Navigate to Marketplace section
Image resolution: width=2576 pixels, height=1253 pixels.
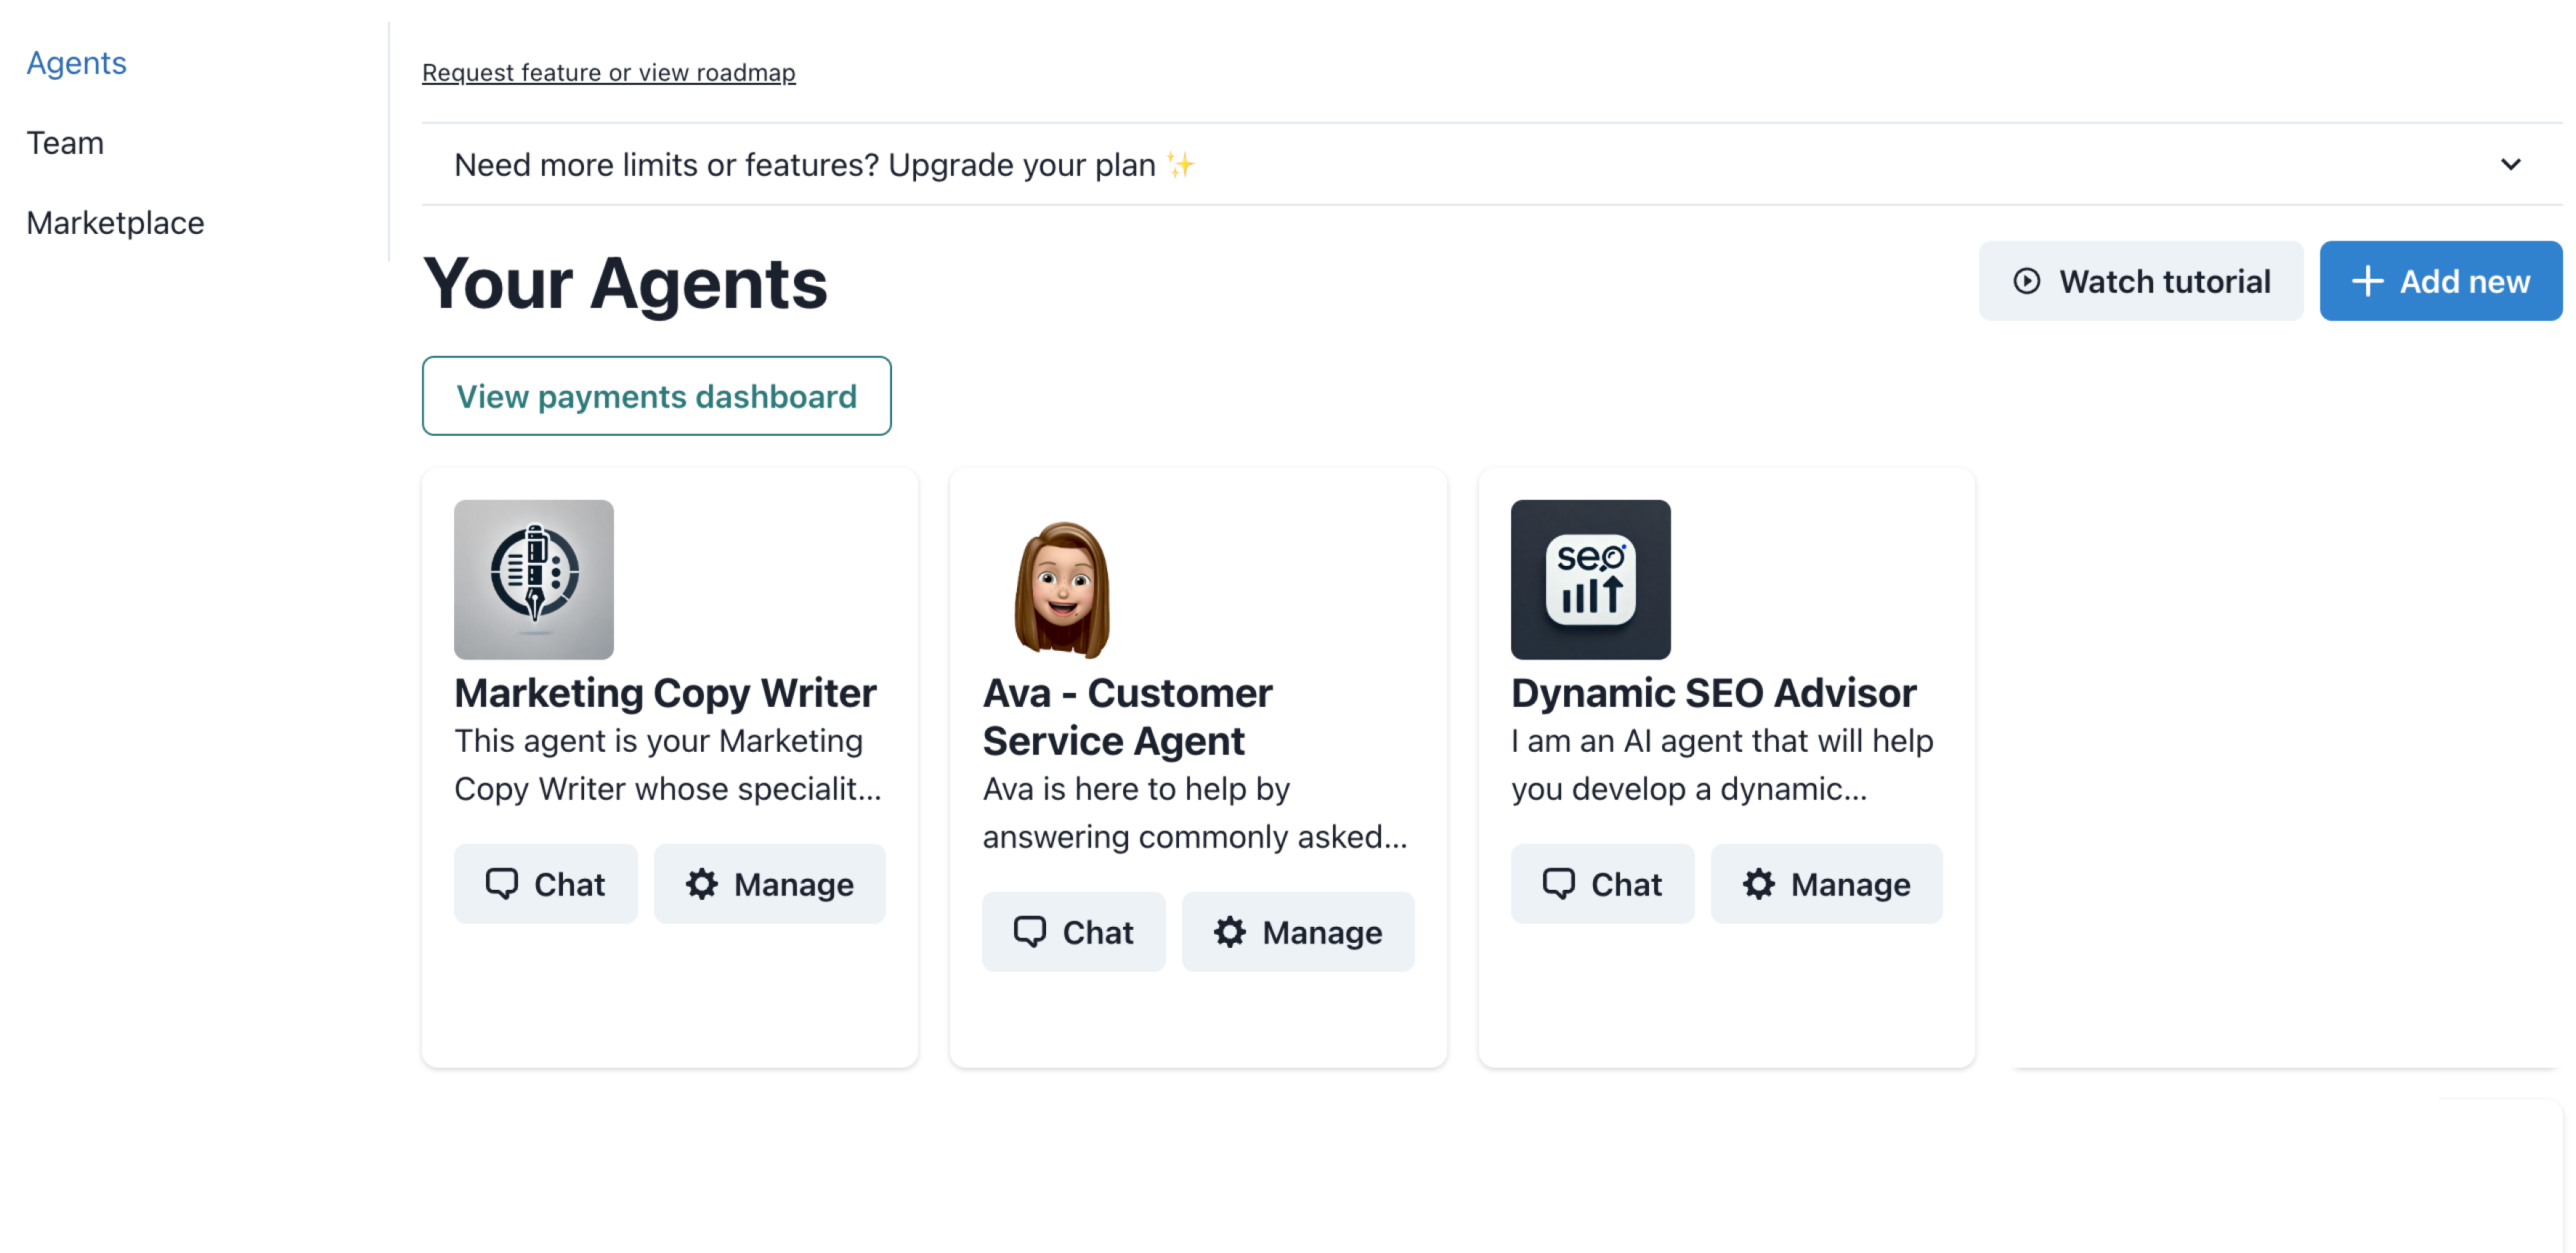pos(113,220)
